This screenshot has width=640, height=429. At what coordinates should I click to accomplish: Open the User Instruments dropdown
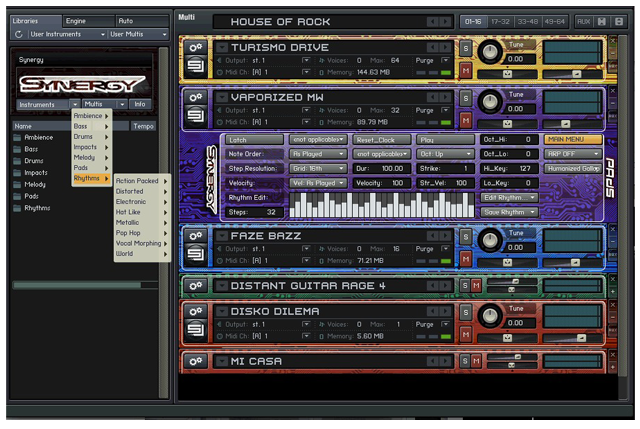(67, 34)
